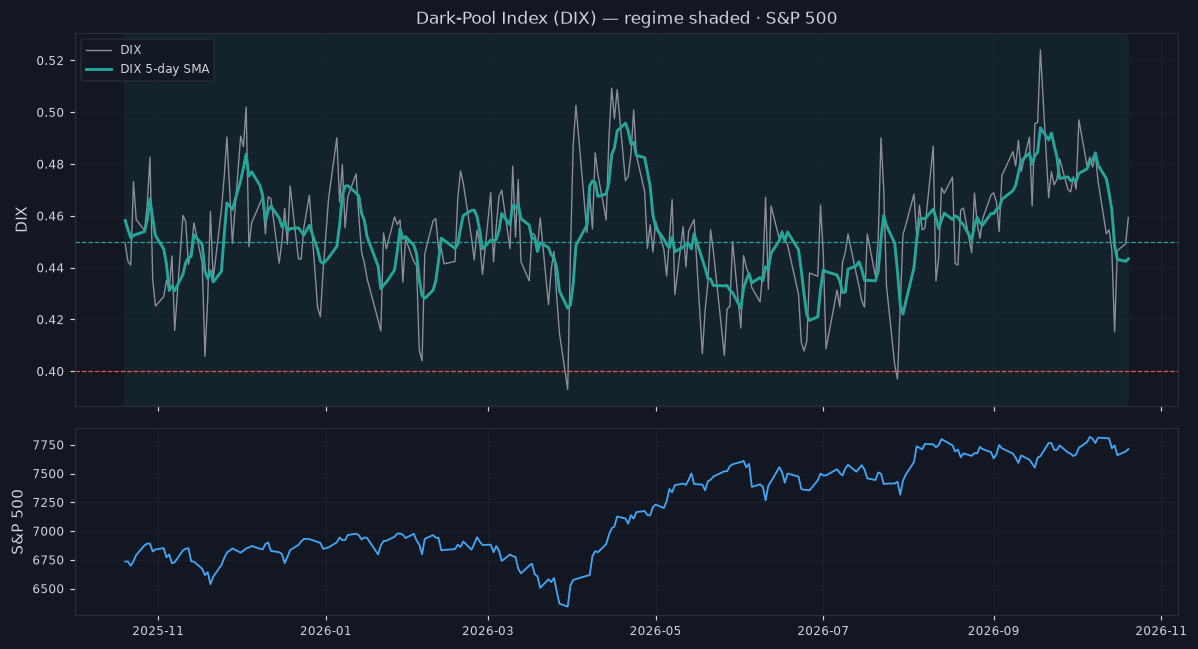Click the teal SMA legend line swatch
Screen dimensions: 1198x649
[x=99, y=69]
